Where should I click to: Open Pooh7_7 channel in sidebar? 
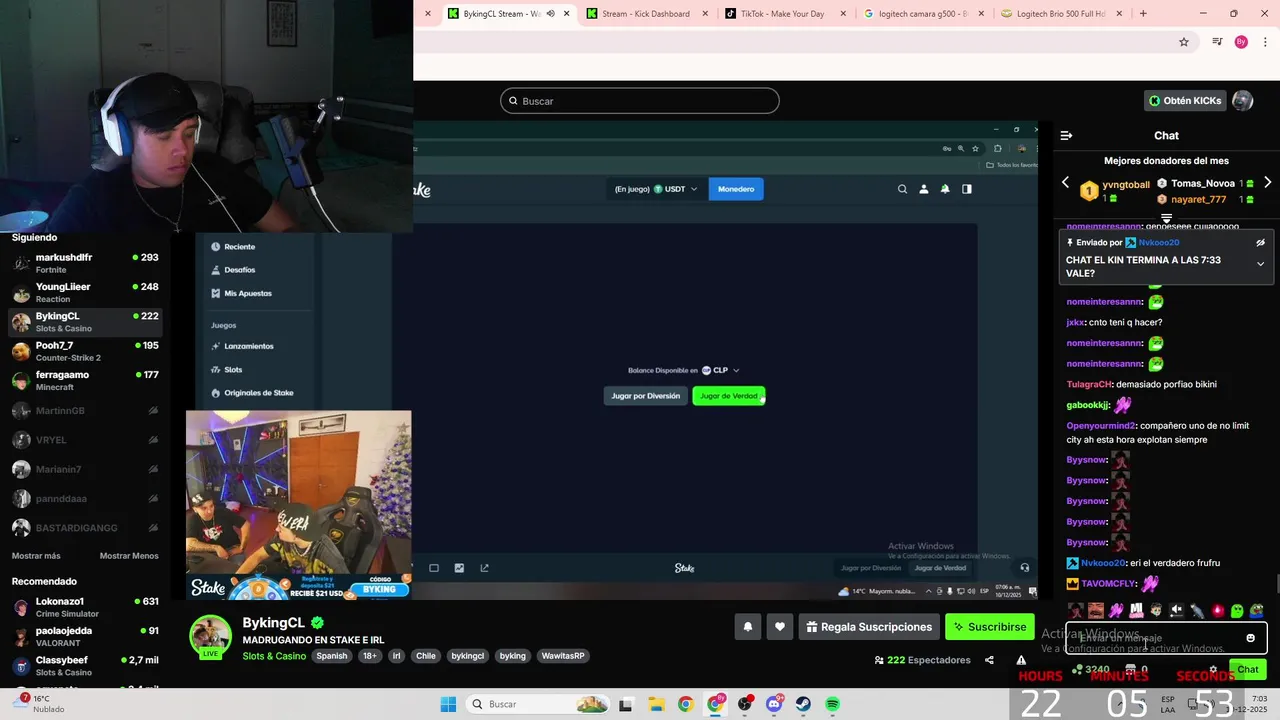pos(85,351)
